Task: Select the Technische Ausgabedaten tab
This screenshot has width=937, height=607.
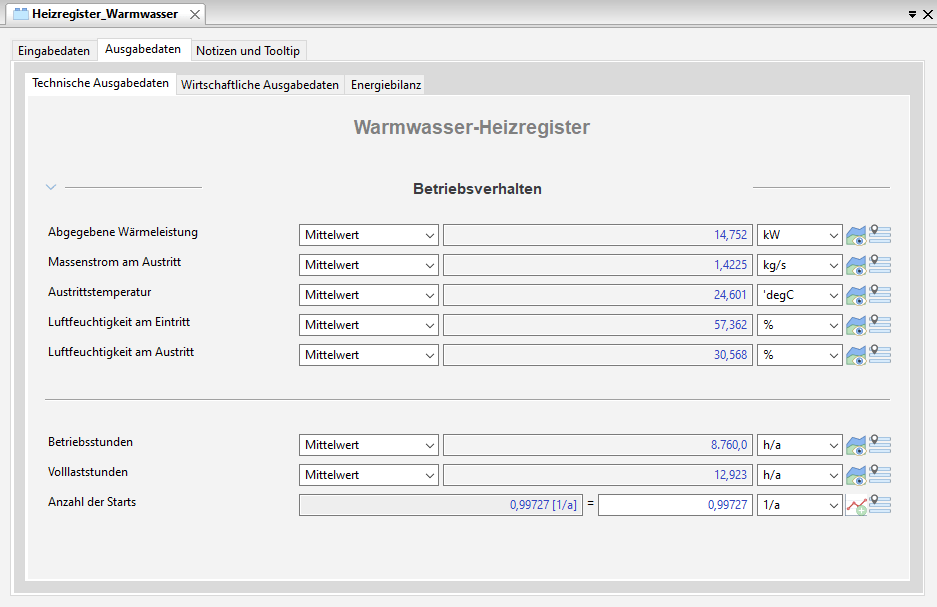Action: (100, 83)
